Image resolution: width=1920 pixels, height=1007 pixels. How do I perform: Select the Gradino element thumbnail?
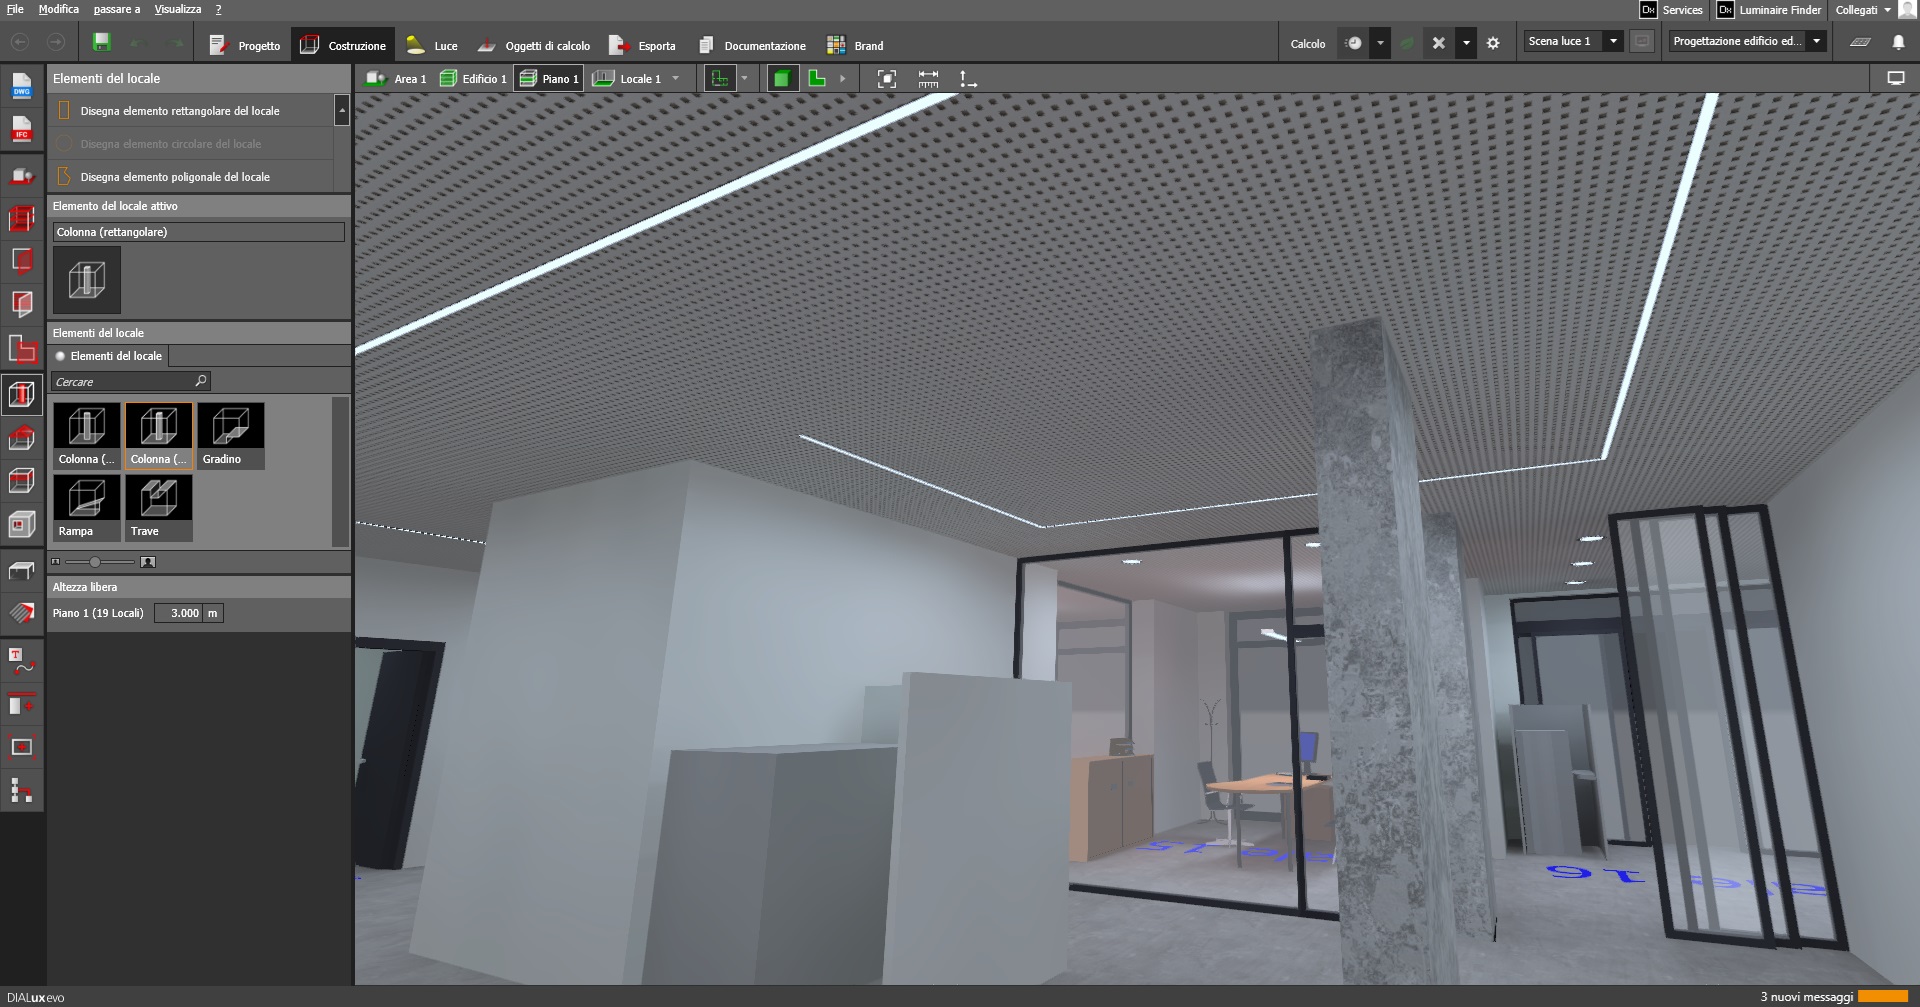tap(231, 436)
